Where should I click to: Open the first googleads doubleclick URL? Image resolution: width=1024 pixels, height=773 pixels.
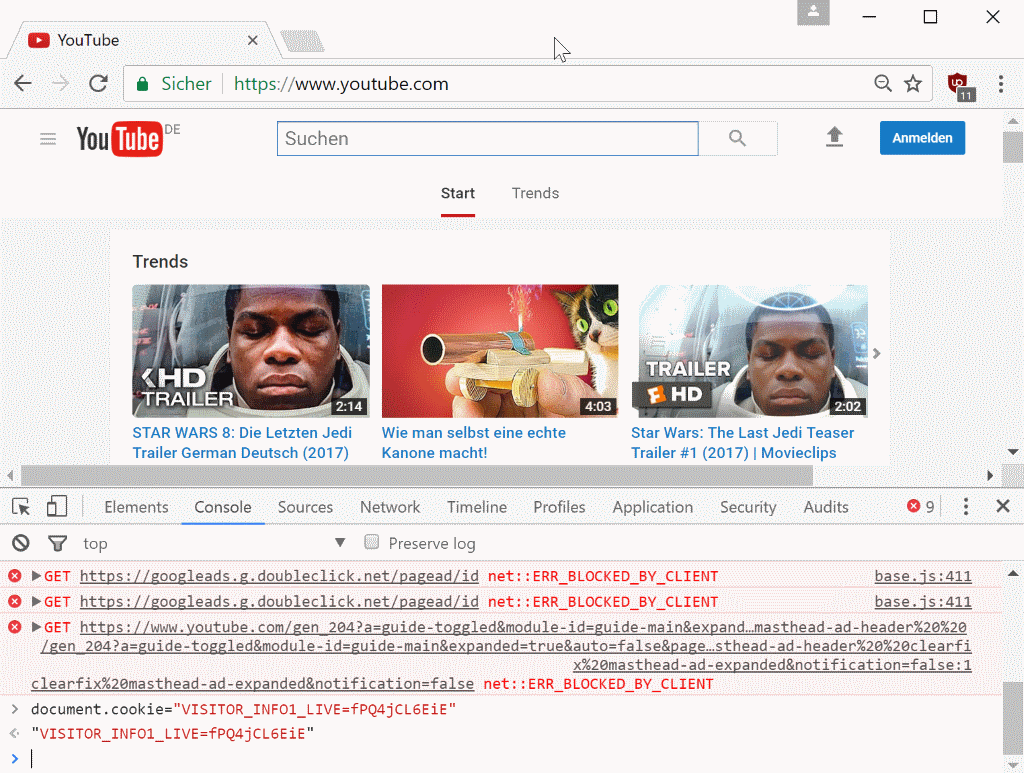[x=280, y=576]
